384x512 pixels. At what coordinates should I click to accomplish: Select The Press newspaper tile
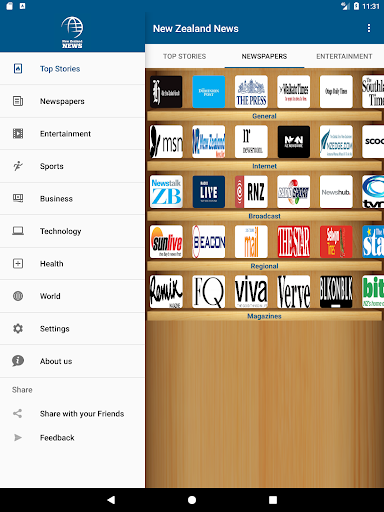[x=251, y=92]
